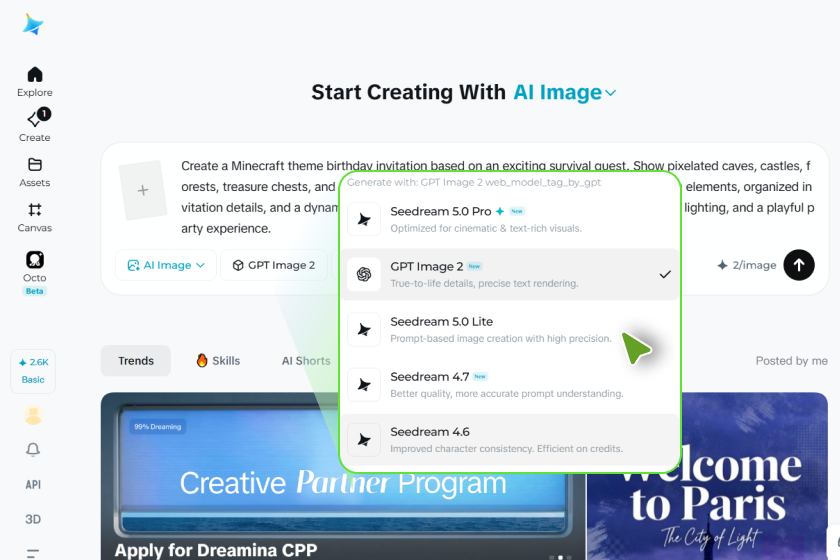
Task: Switch to the Skills tab
Action: [218, 361]
